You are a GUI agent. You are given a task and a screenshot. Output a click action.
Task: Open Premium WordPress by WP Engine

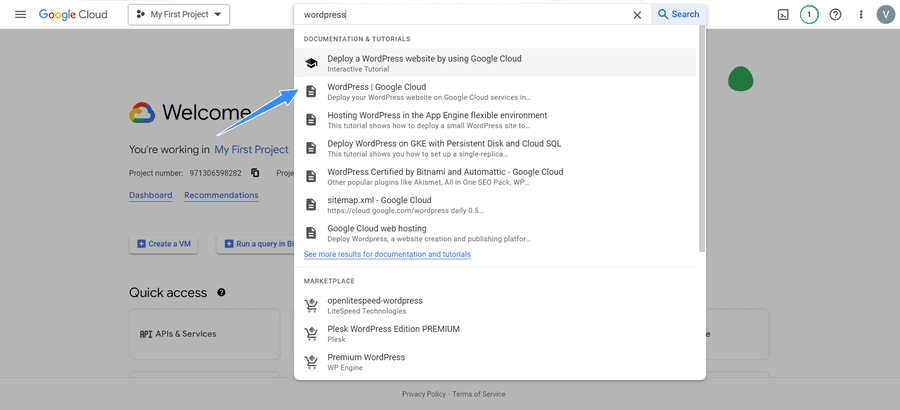tap(497, 362)
